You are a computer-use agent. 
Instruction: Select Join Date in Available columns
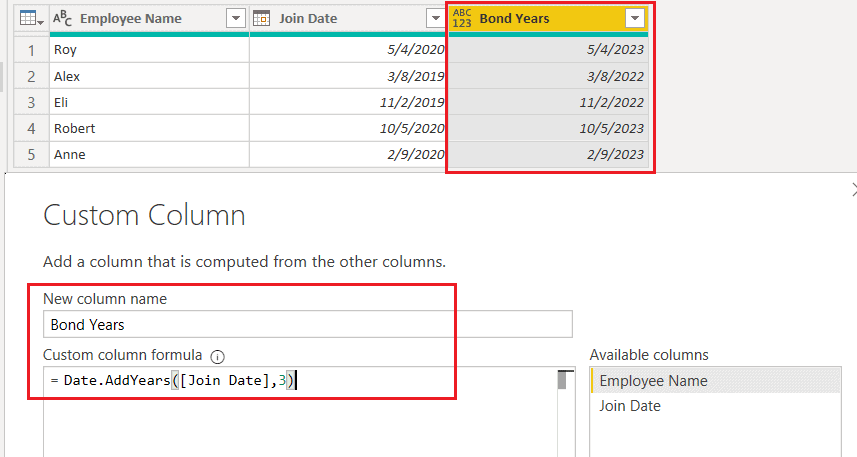(715, 406)
